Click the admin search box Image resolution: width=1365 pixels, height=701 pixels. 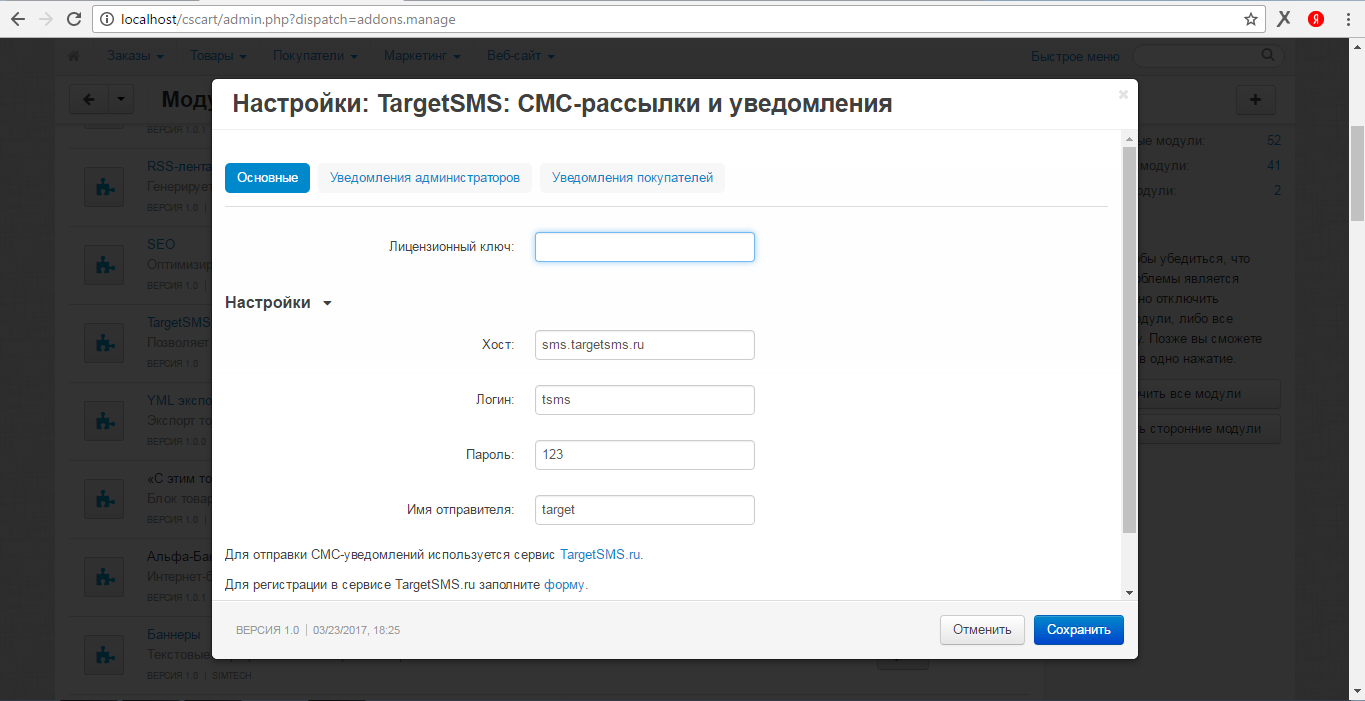[x=1207, y=56]
